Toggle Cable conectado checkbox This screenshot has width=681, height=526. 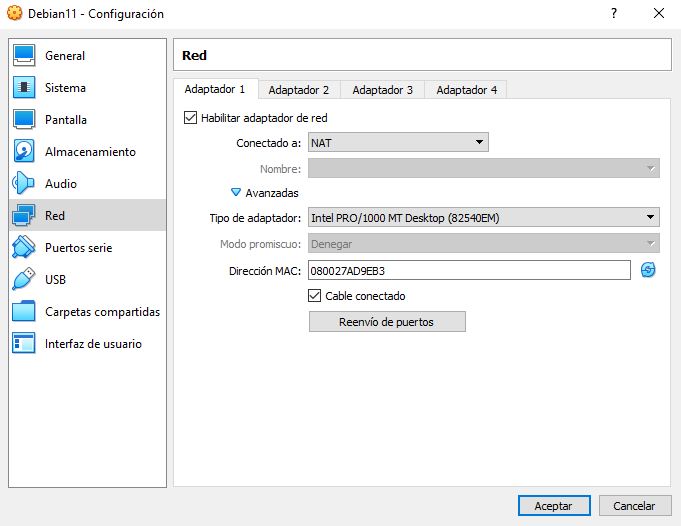pyautogui.click(x=314, y=296)
